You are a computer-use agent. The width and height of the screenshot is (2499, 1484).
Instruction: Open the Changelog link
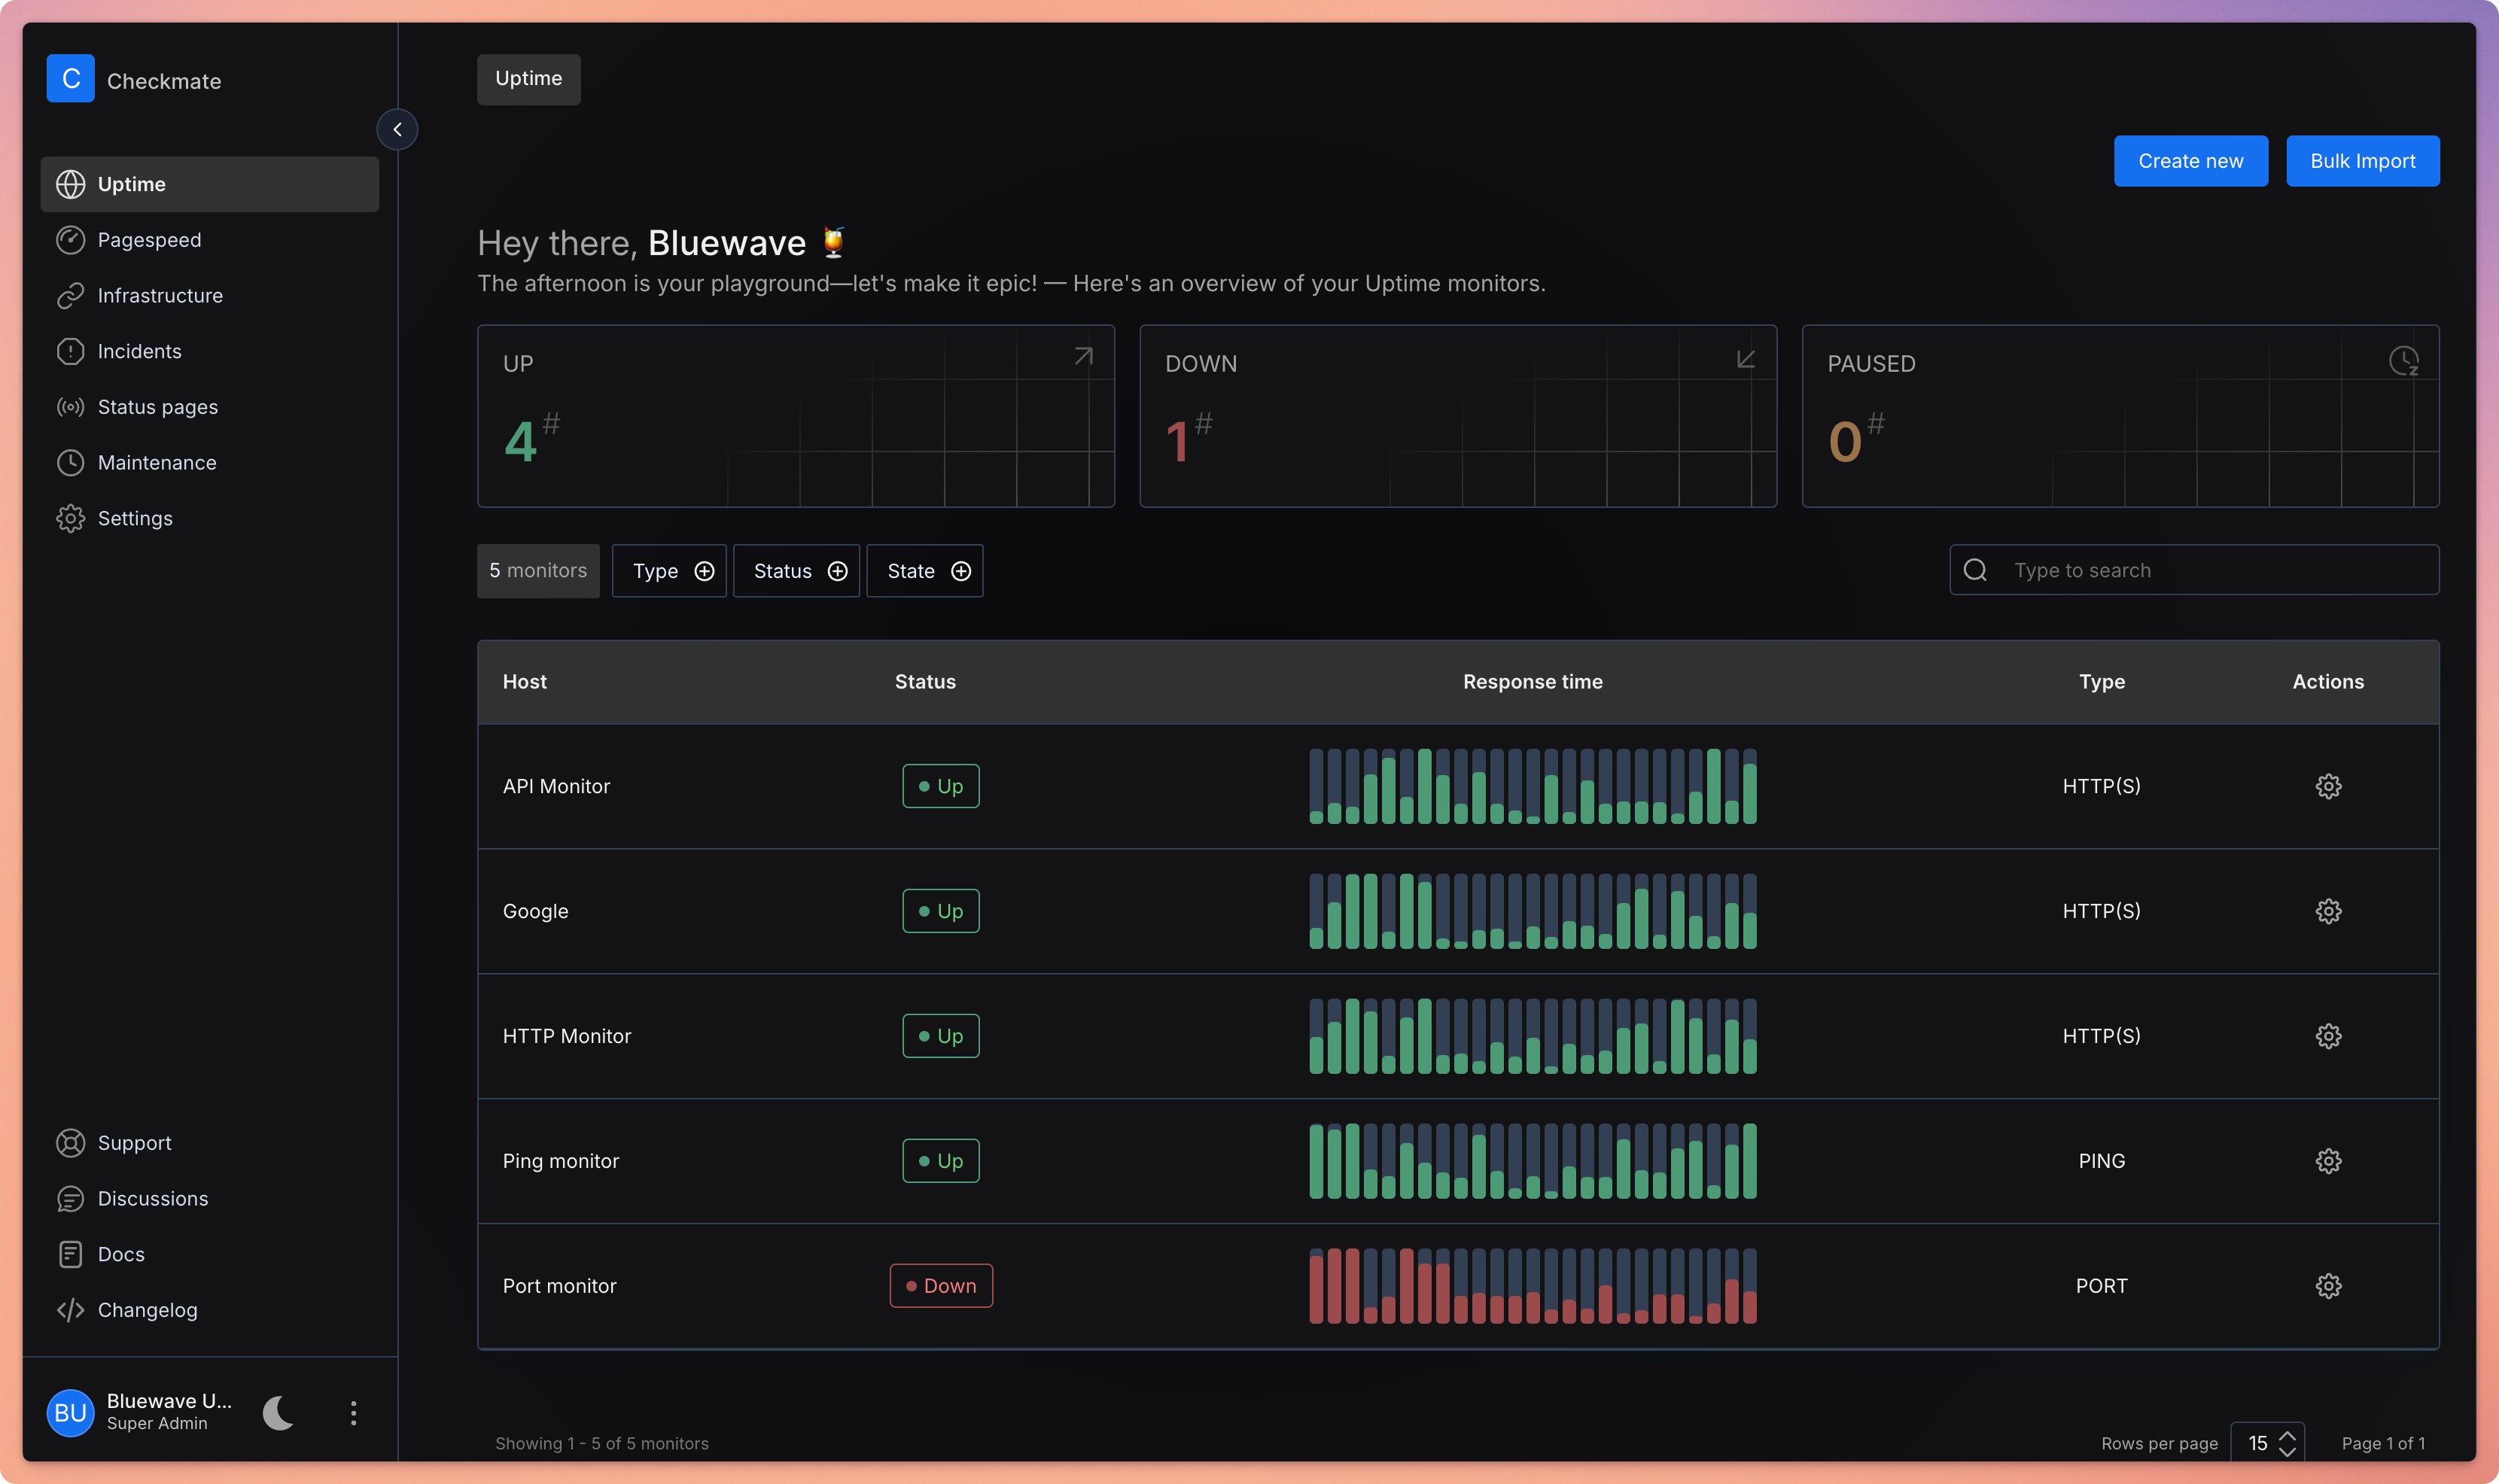(x=147, y=1310)
